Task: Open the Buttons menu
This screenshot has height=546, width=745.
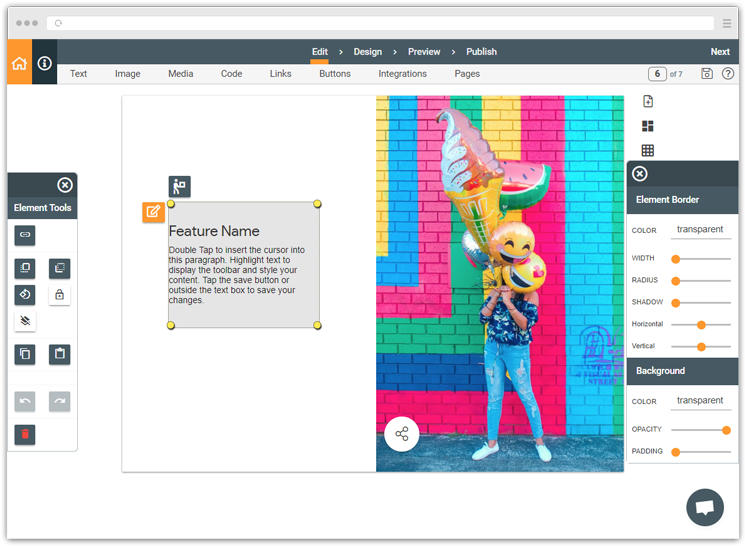Action: pyautogui.click(x=335, y=74)
